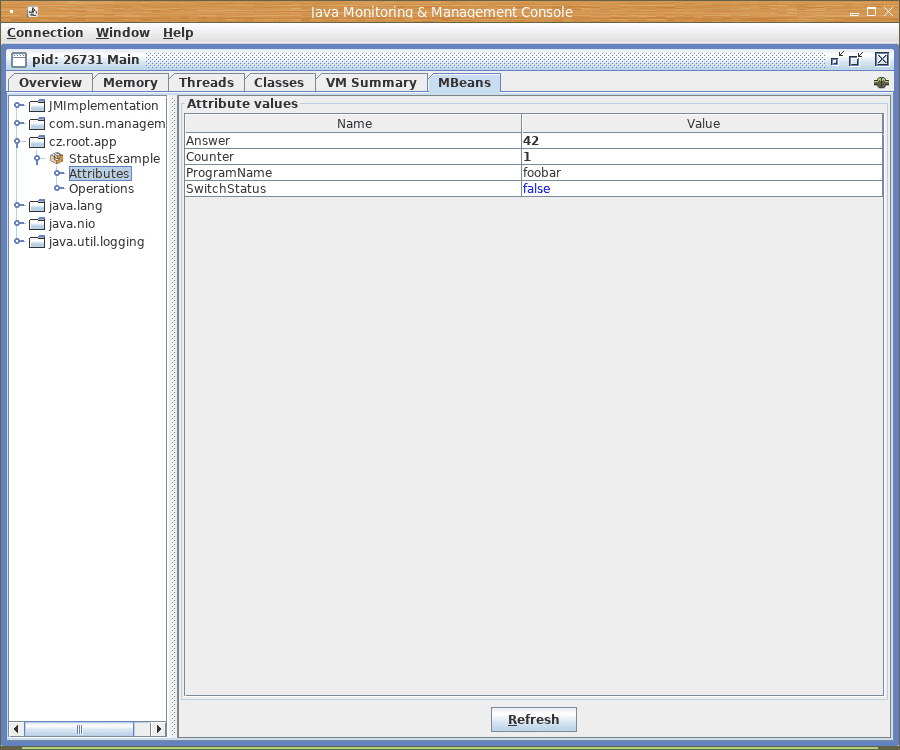Click the java.lang folder icon
The height and width of the screenshot is (750, 900).
click(37, 205)
